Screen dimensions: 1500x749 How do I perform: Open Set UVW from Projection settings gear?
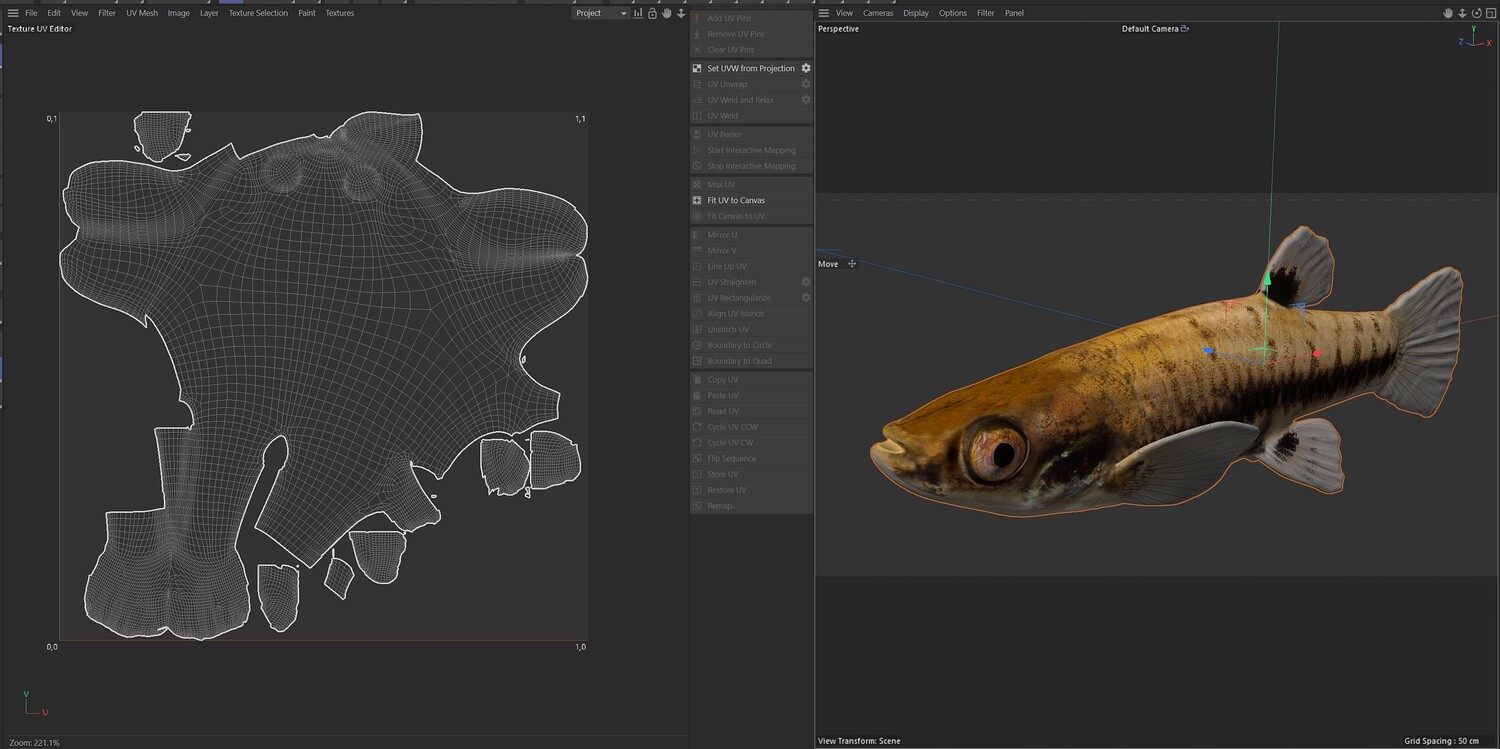(x=806, y=68)
